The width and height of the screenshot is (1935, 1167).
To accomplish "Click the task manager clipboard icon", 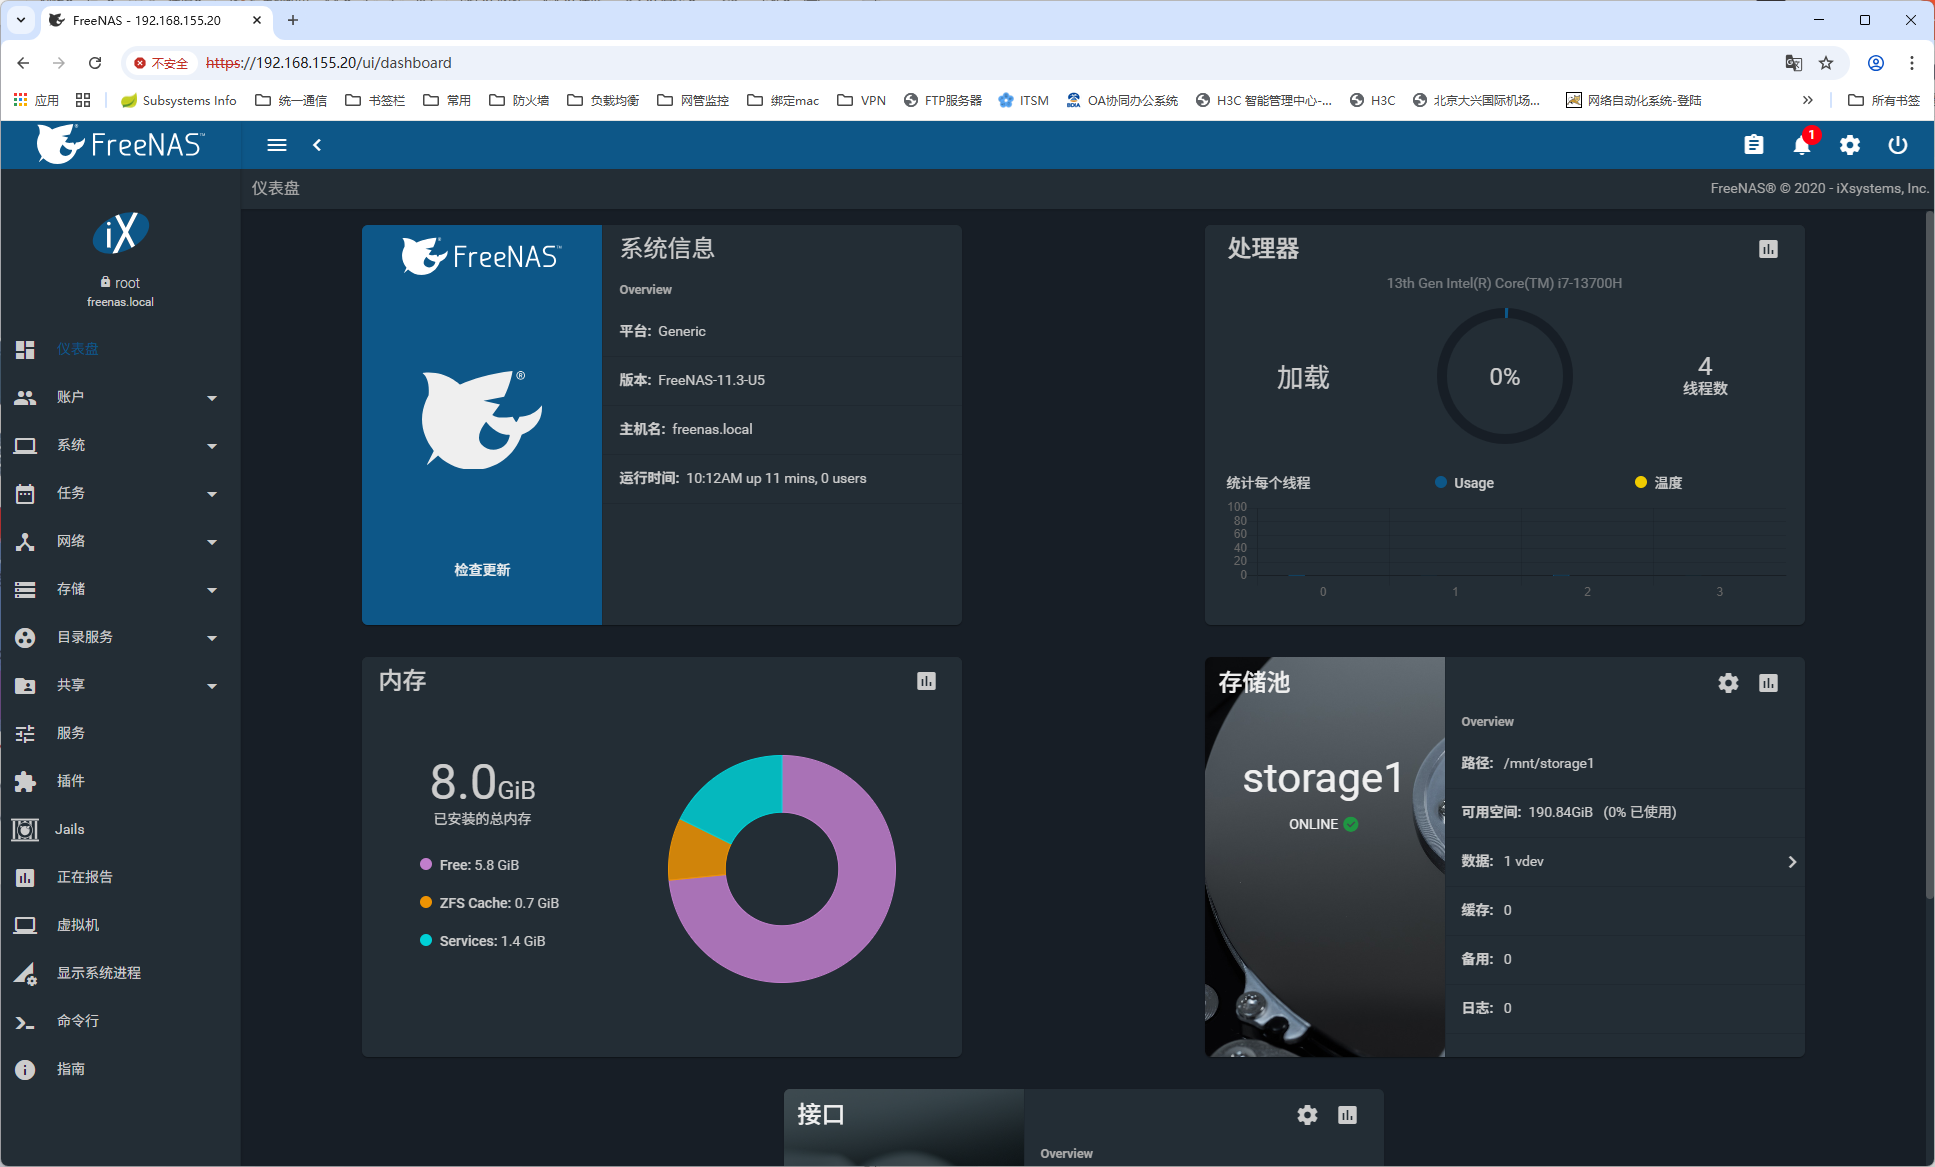I will click(1753, 145).
